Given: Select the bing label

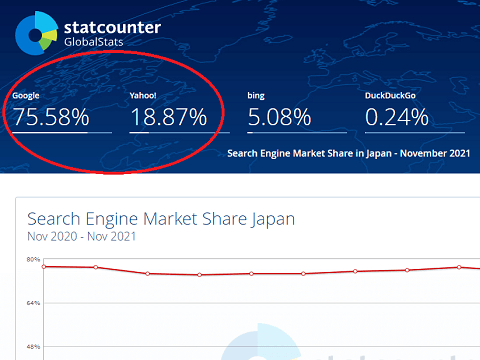Looking at the screenshot, I should click(x=256, y=96).
